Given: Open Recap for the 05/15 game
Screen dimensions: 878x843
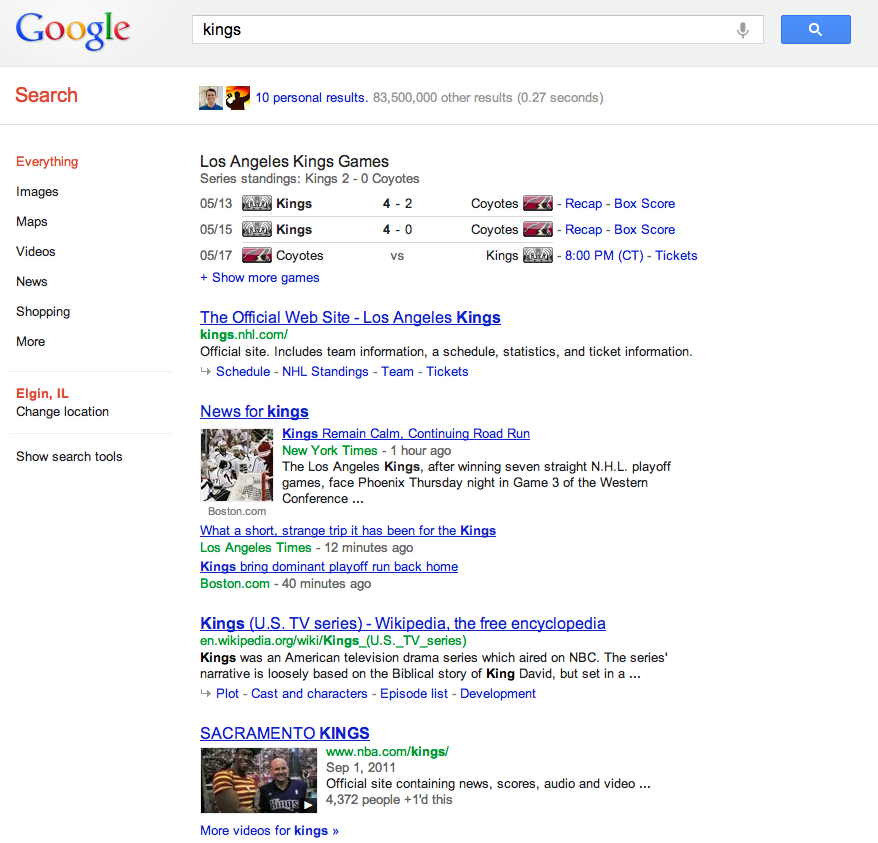Looking at the screenshot, I should coord(583,230).
